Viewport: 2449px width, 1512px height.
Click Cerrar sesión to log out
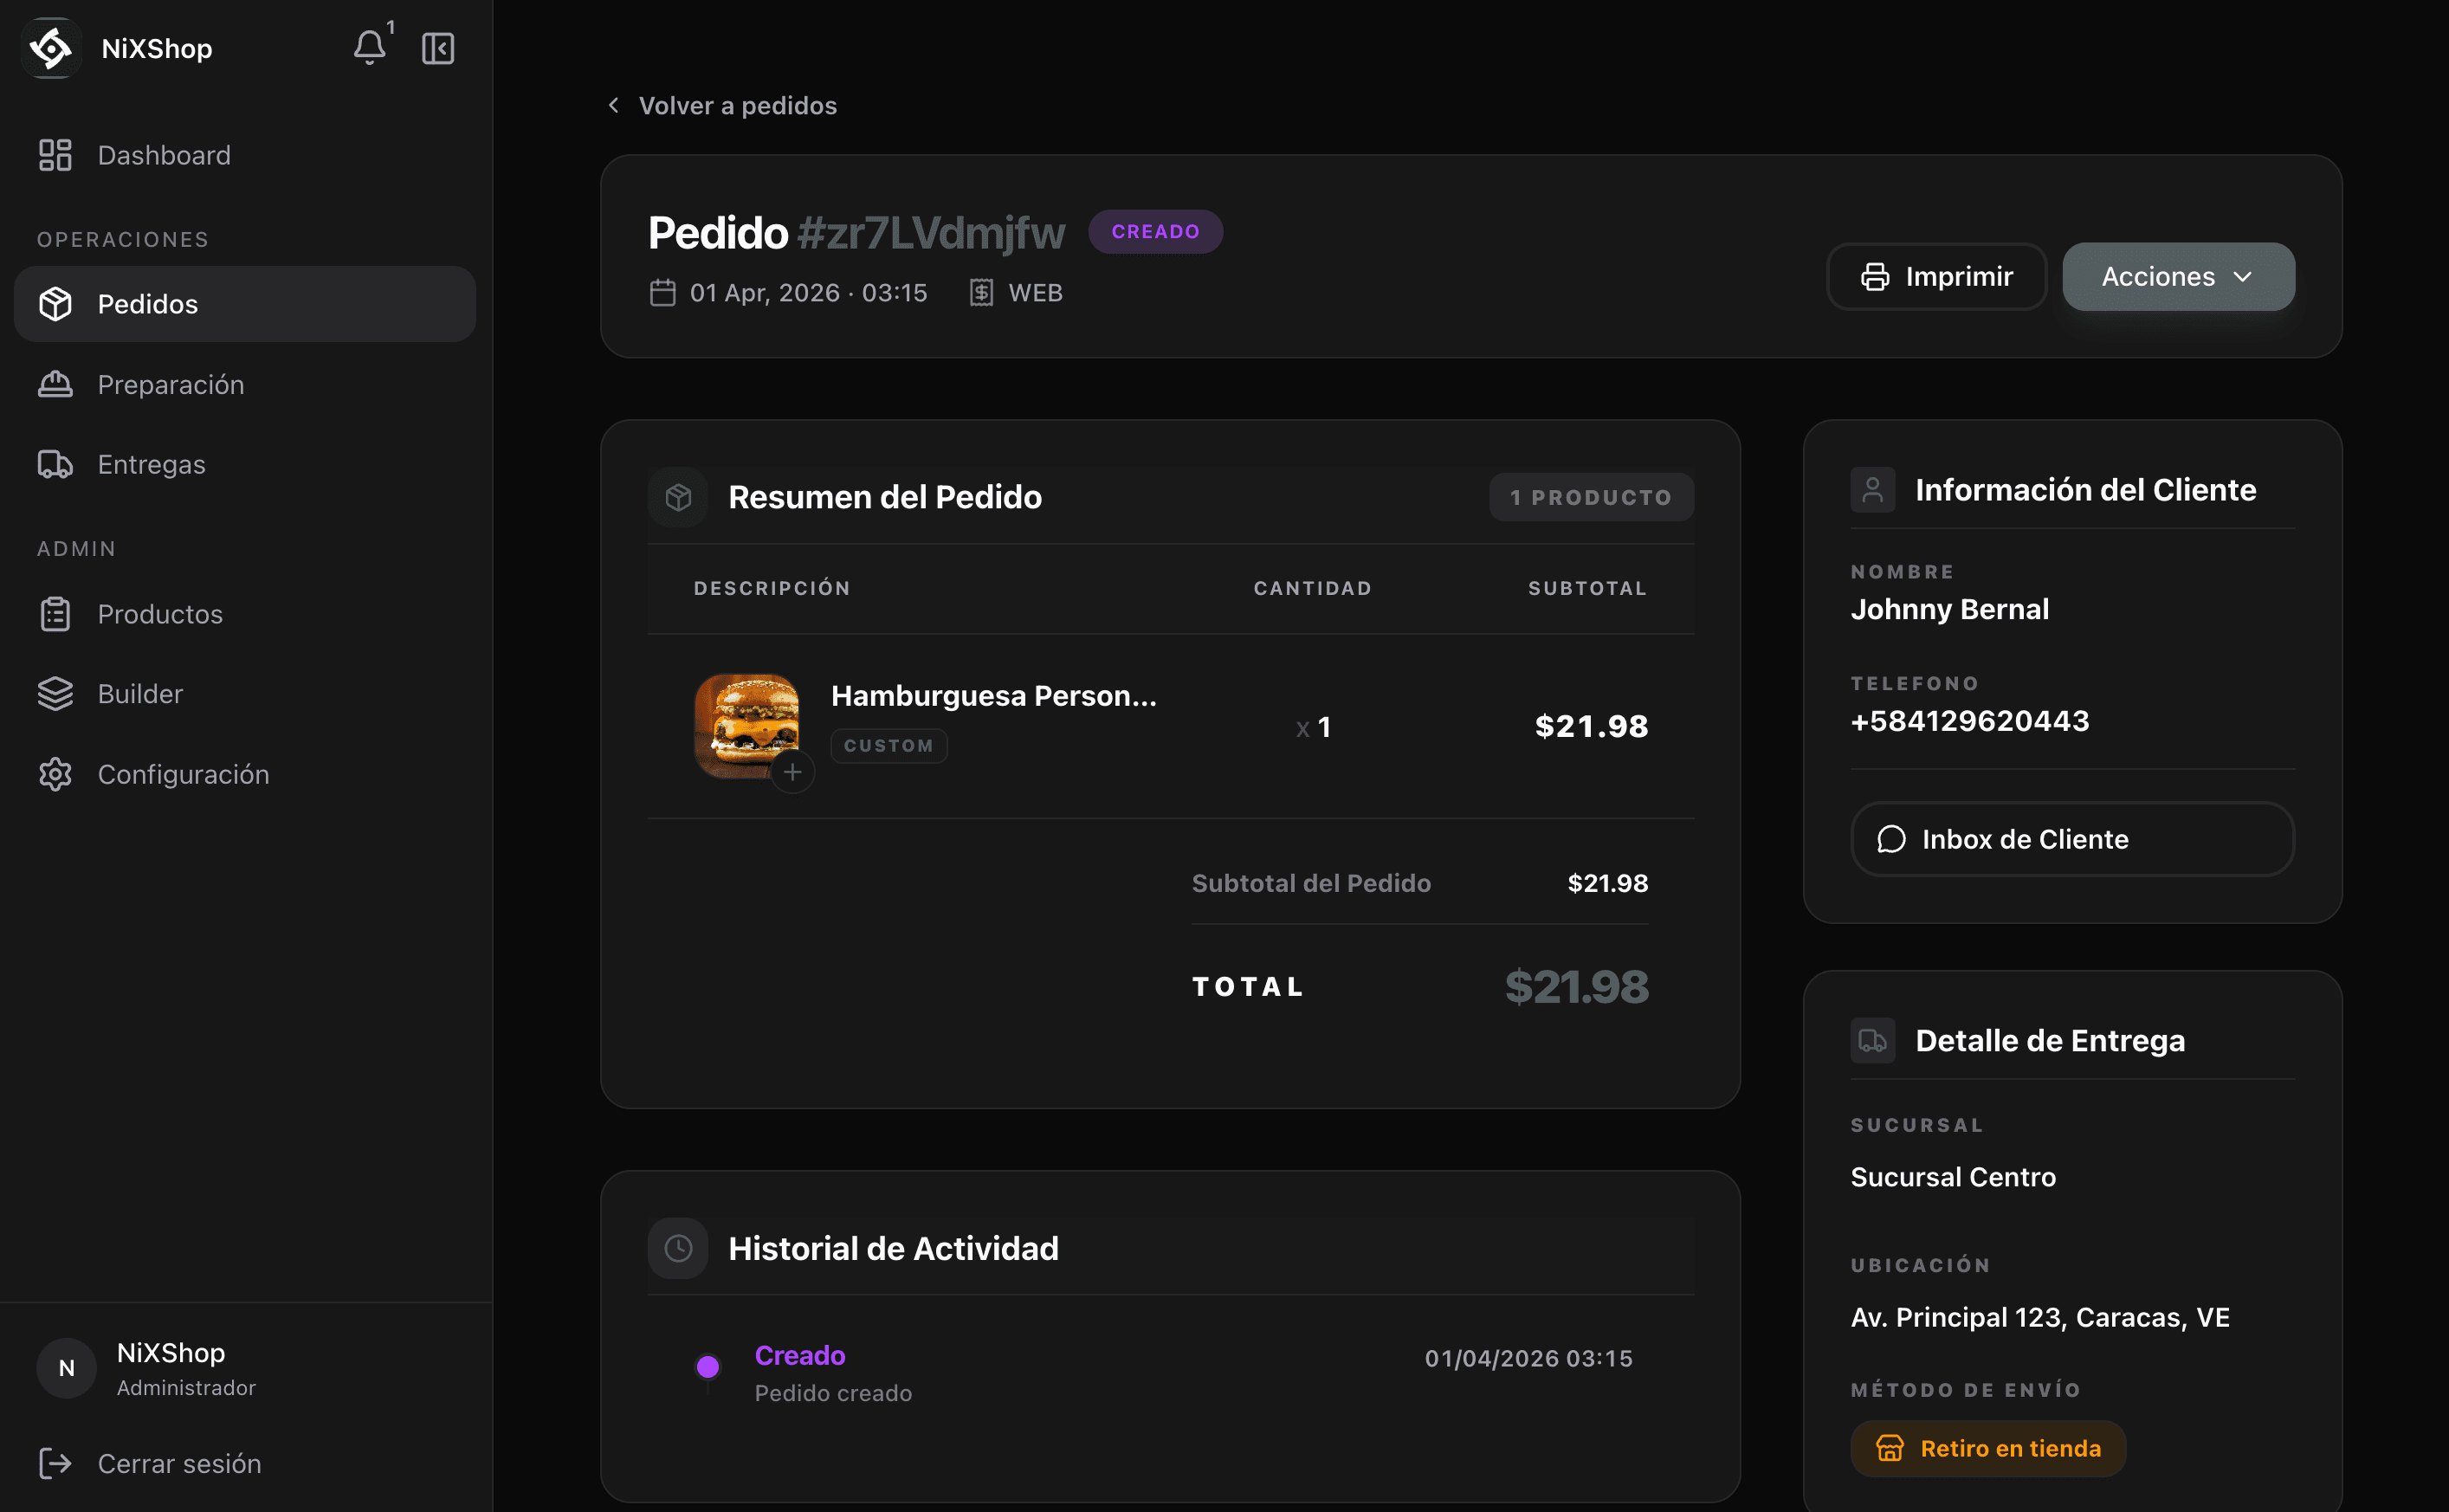(178, 1463)
